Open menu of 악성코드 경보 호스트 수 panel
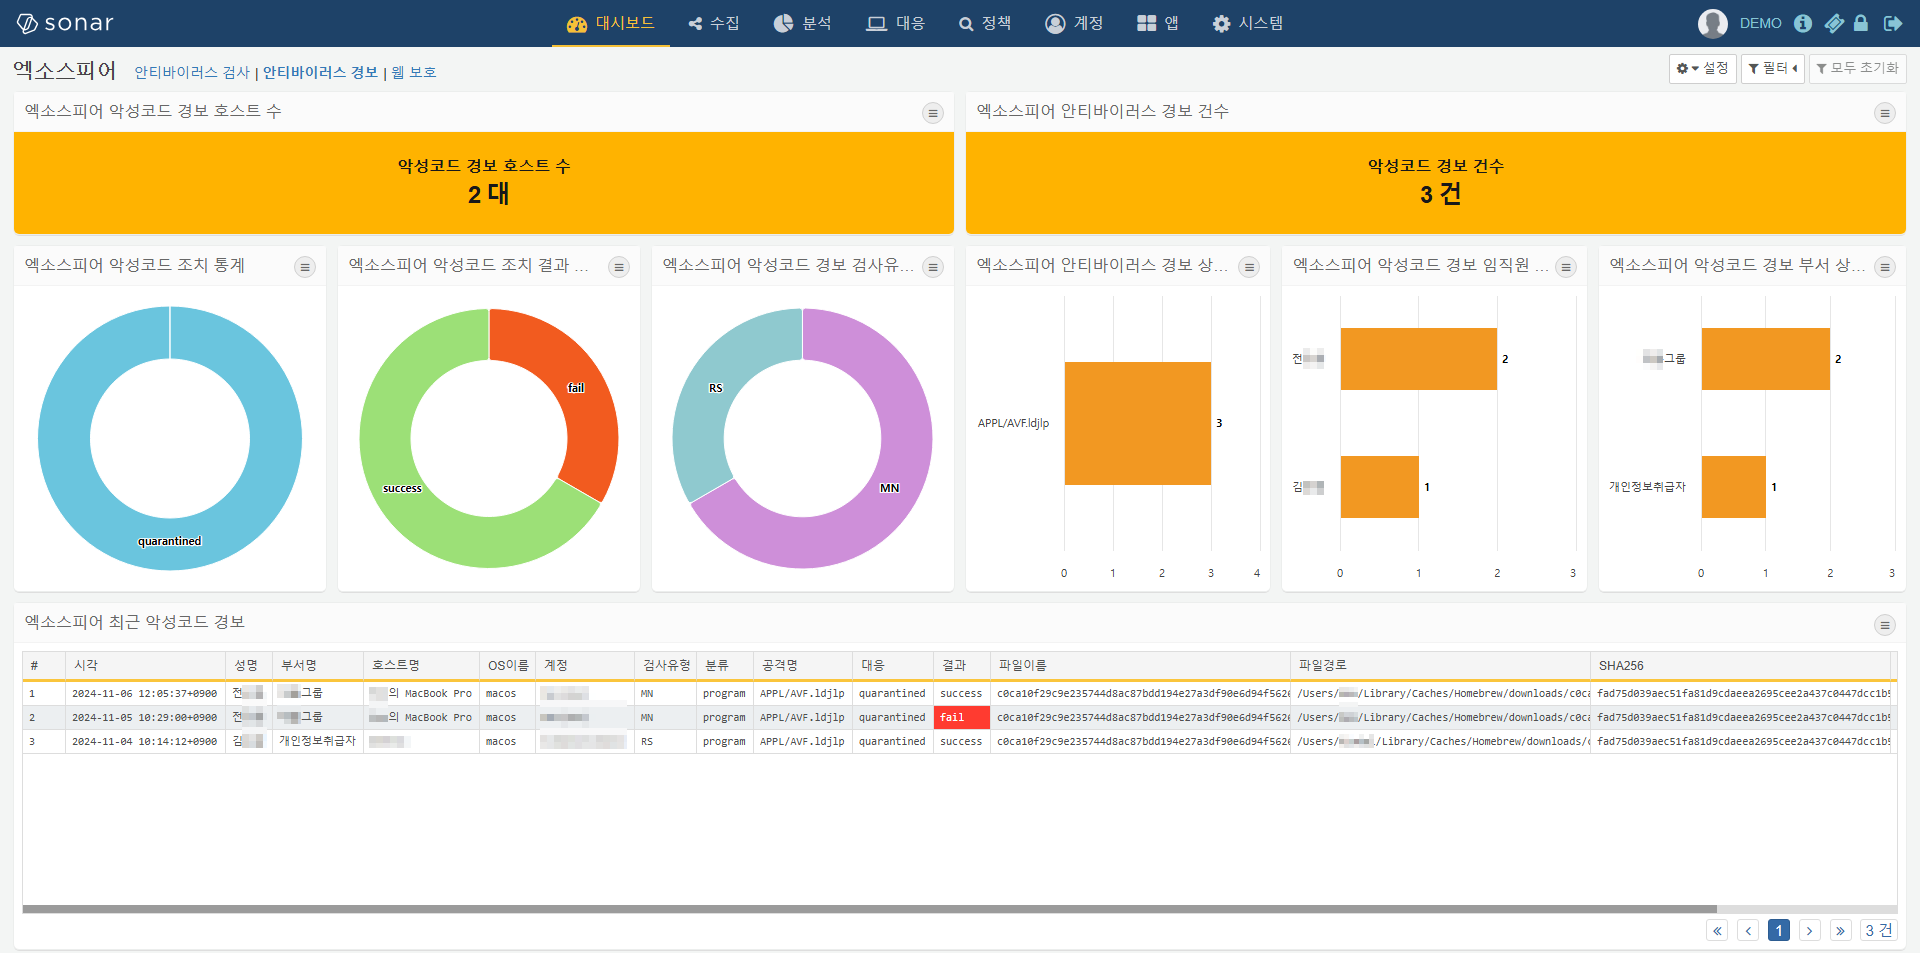Image resolution: width=1920 pixels, height=953 pixels. tap(933, 113)
